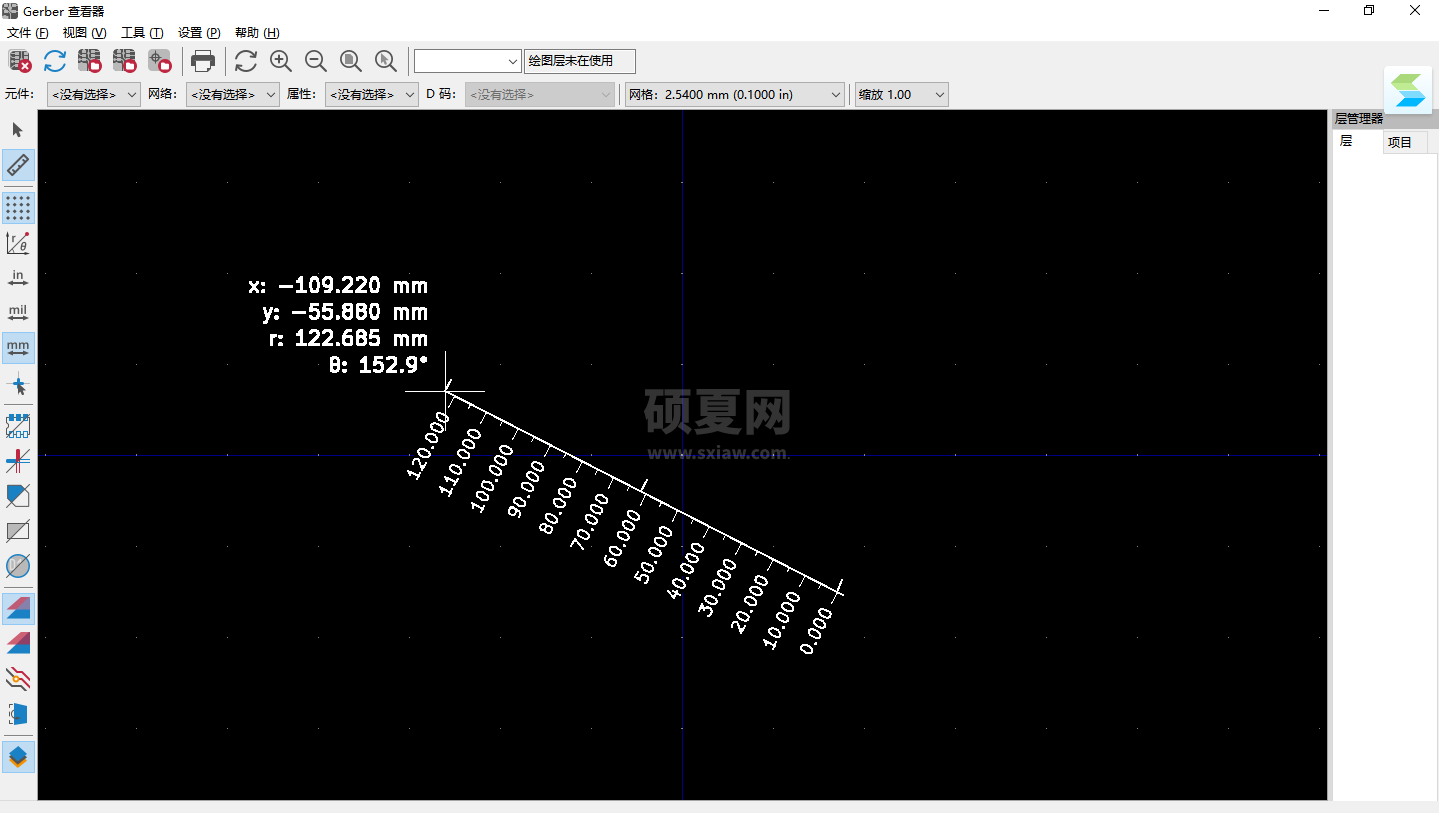
Task: Activate zoom to selection tool
Action: coord(386,61)
